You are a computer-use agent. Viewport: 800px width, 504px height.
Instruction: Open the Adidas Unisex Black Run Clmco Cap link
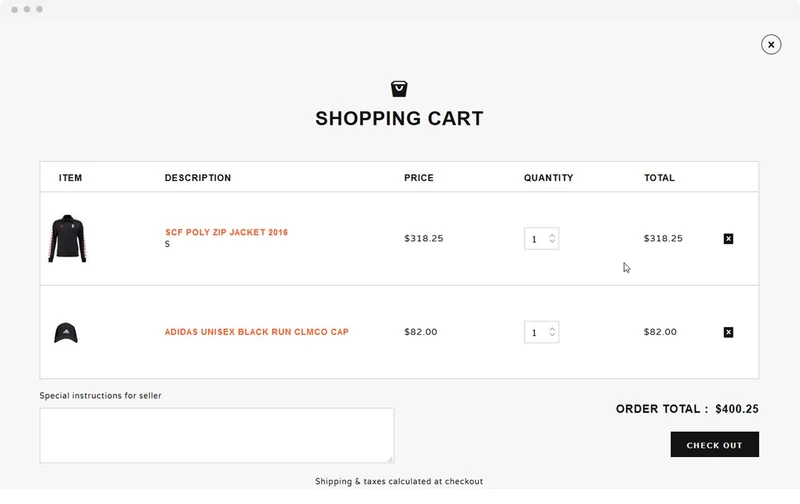(x=257, y=332)
